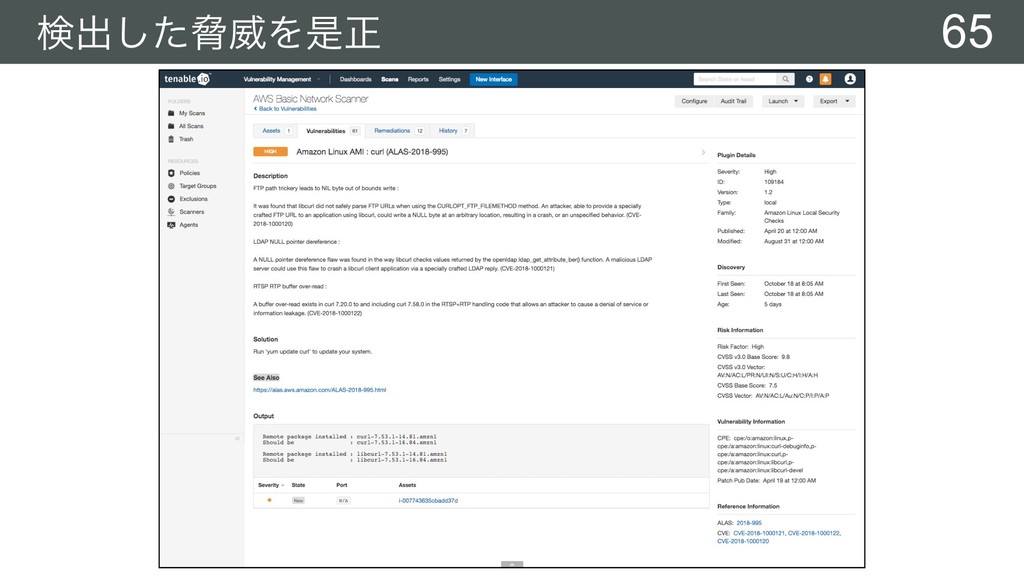The height and width of the screenshot is (576, 1024).
Task: Click Target Groups in the sidebar
Action: (198, 186)
